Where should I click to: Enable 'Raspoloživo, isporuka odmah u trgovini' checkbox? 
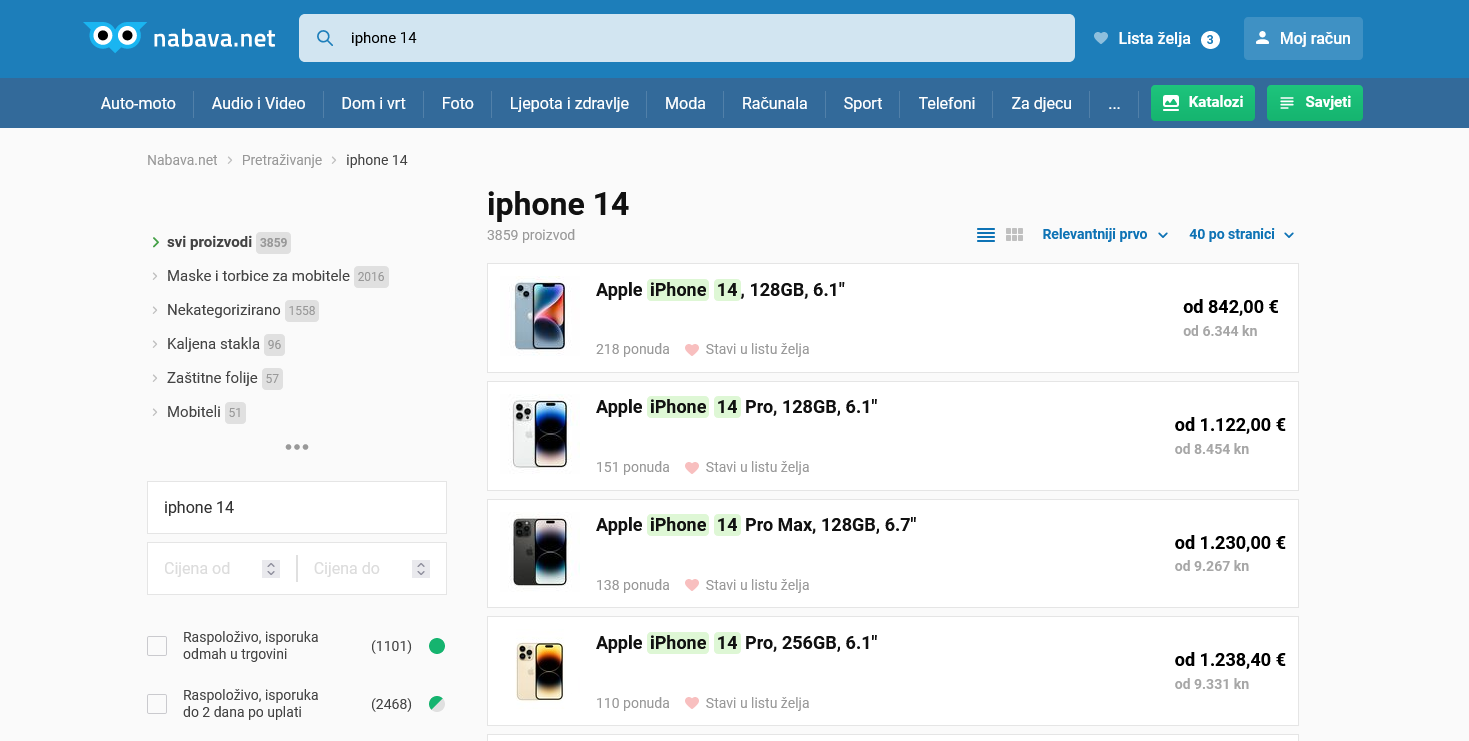click(157, 646)
